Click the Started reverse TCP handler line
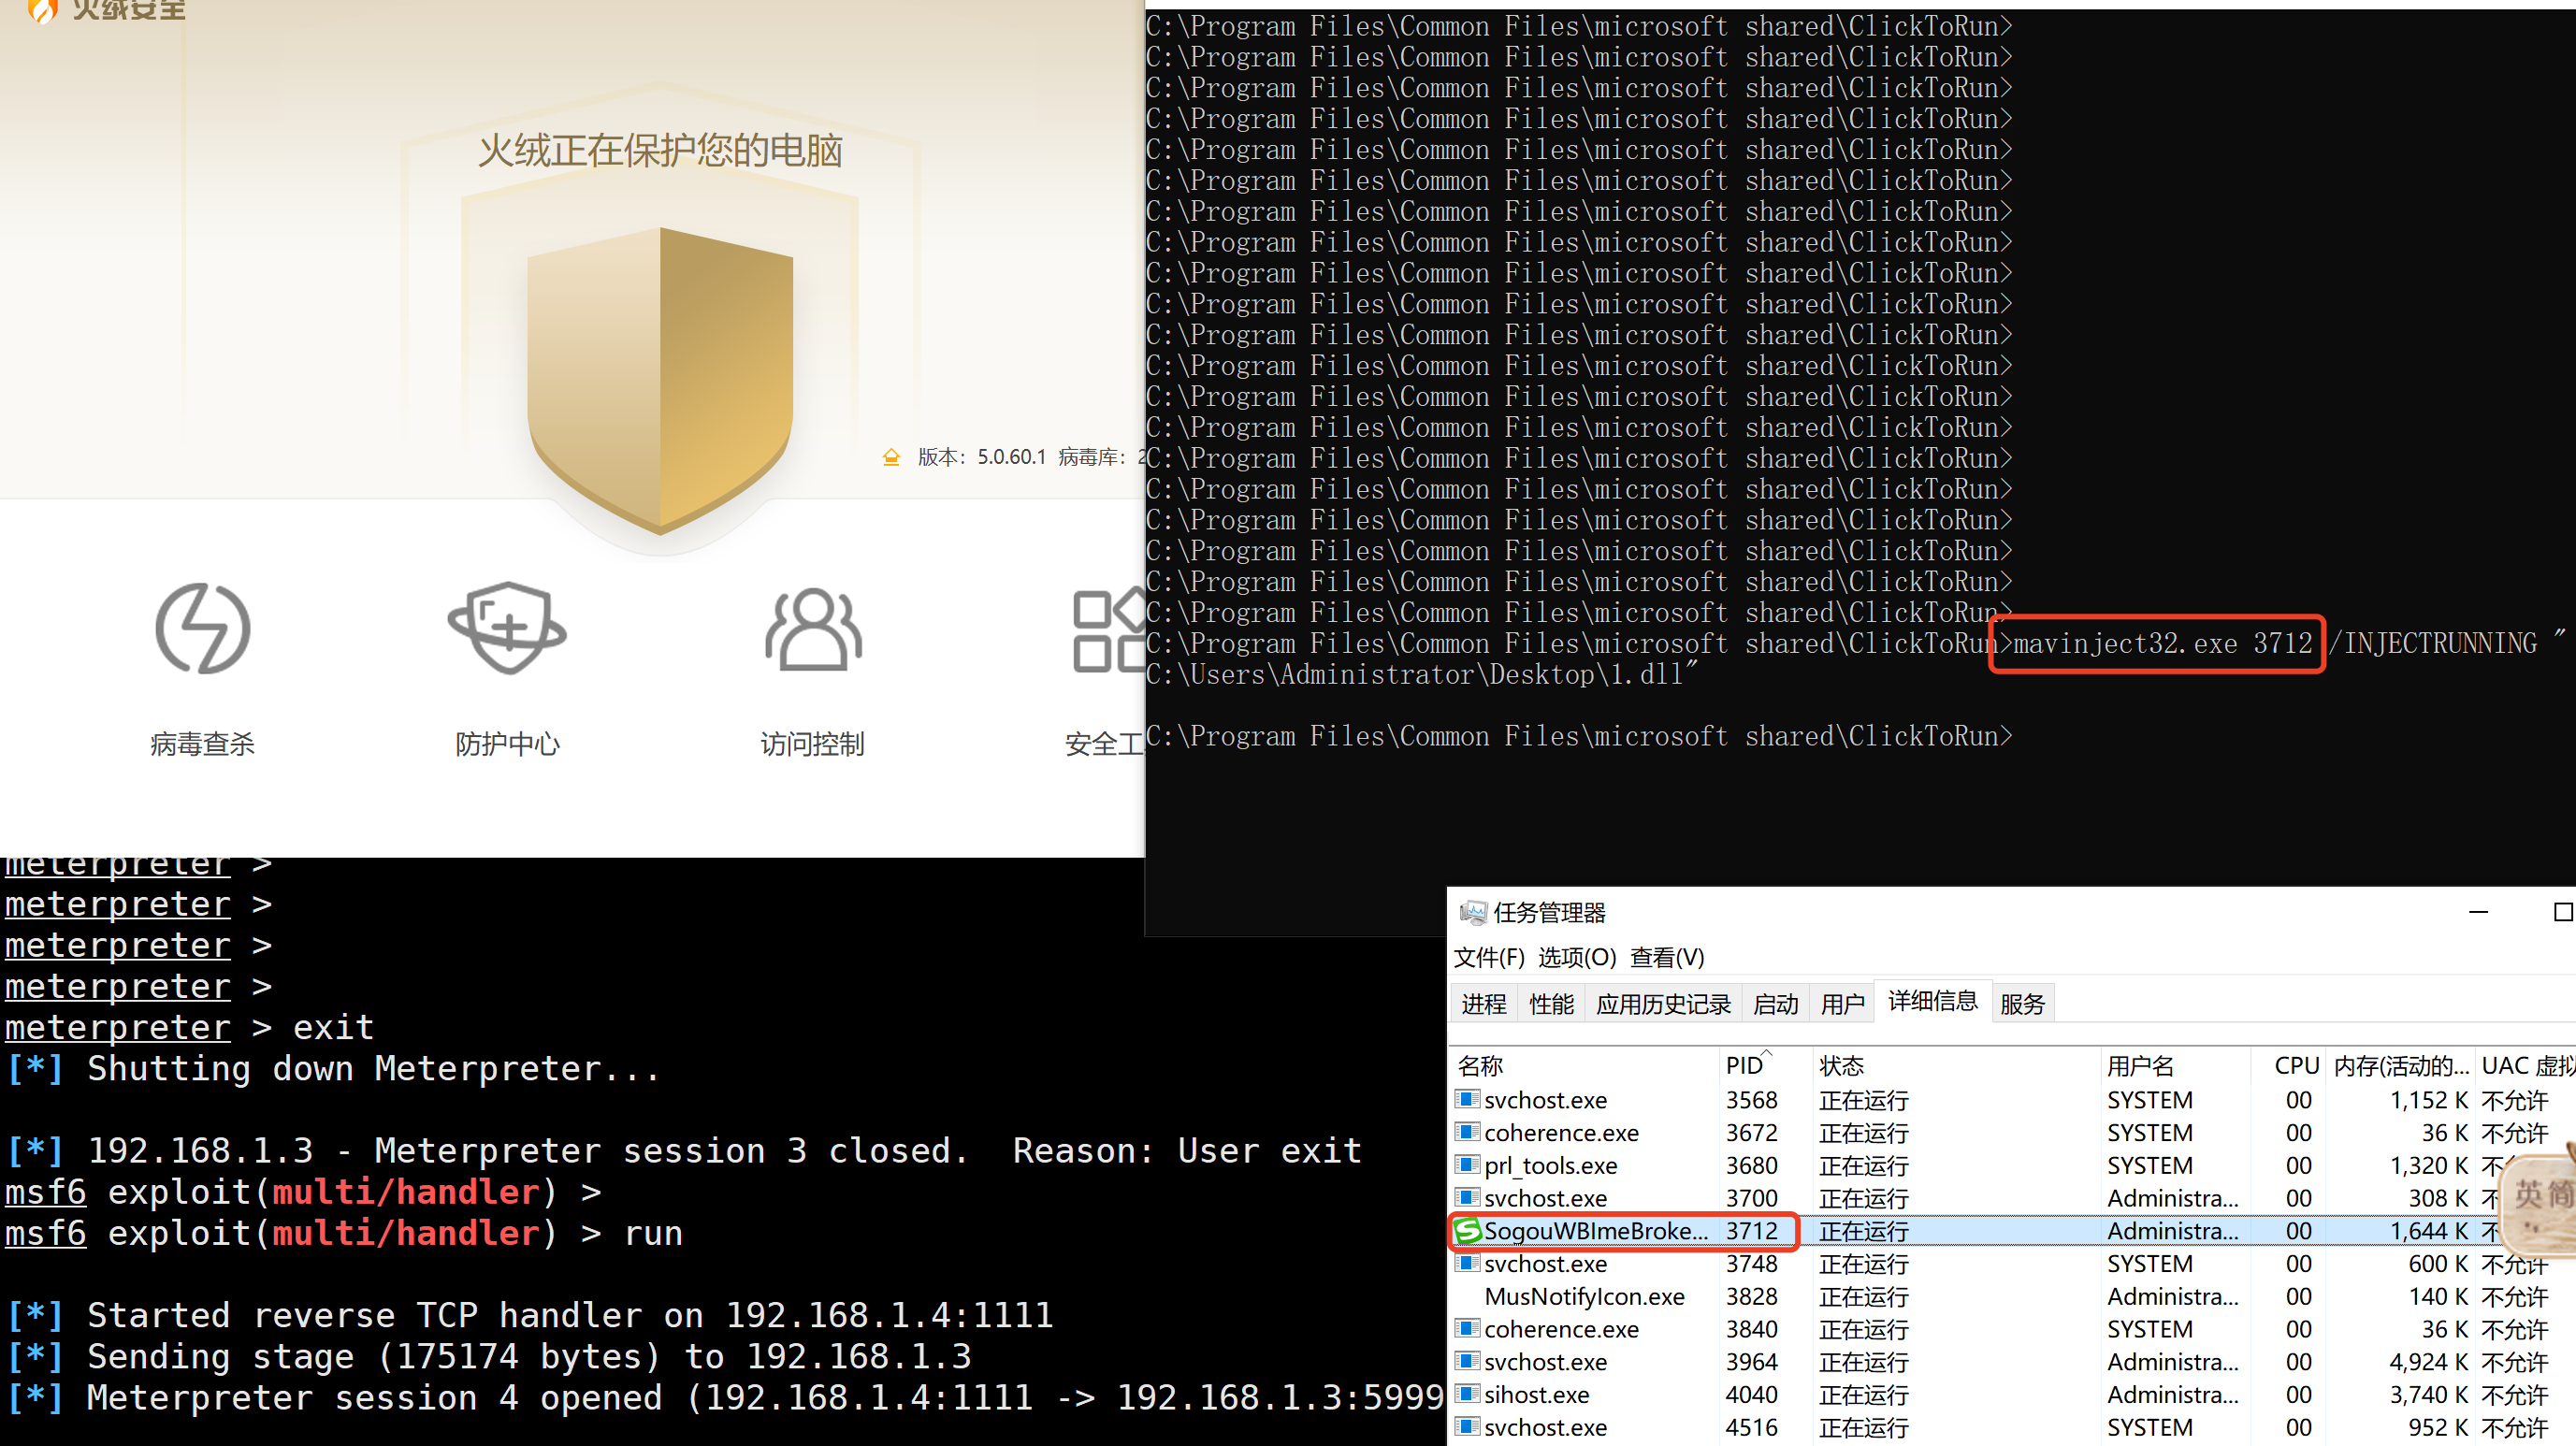 pos(530,1314)
